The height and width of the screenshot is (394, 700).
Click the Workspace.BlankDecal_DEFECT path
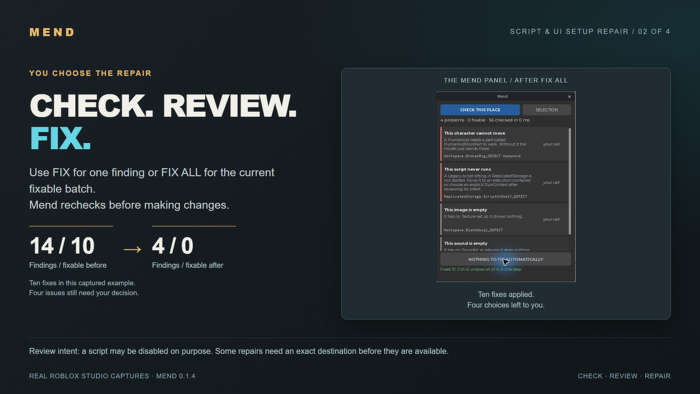point(473,230)
